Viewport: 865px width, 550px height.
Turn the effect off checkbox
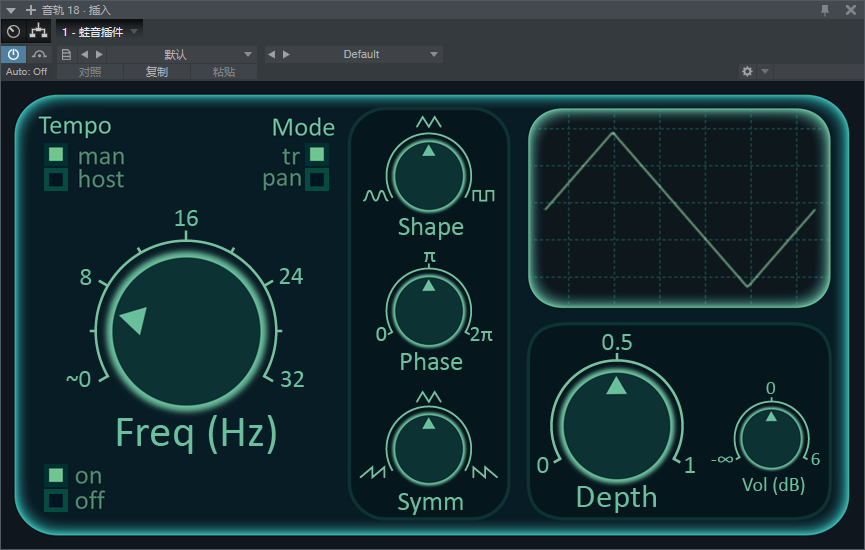point(56,500)
